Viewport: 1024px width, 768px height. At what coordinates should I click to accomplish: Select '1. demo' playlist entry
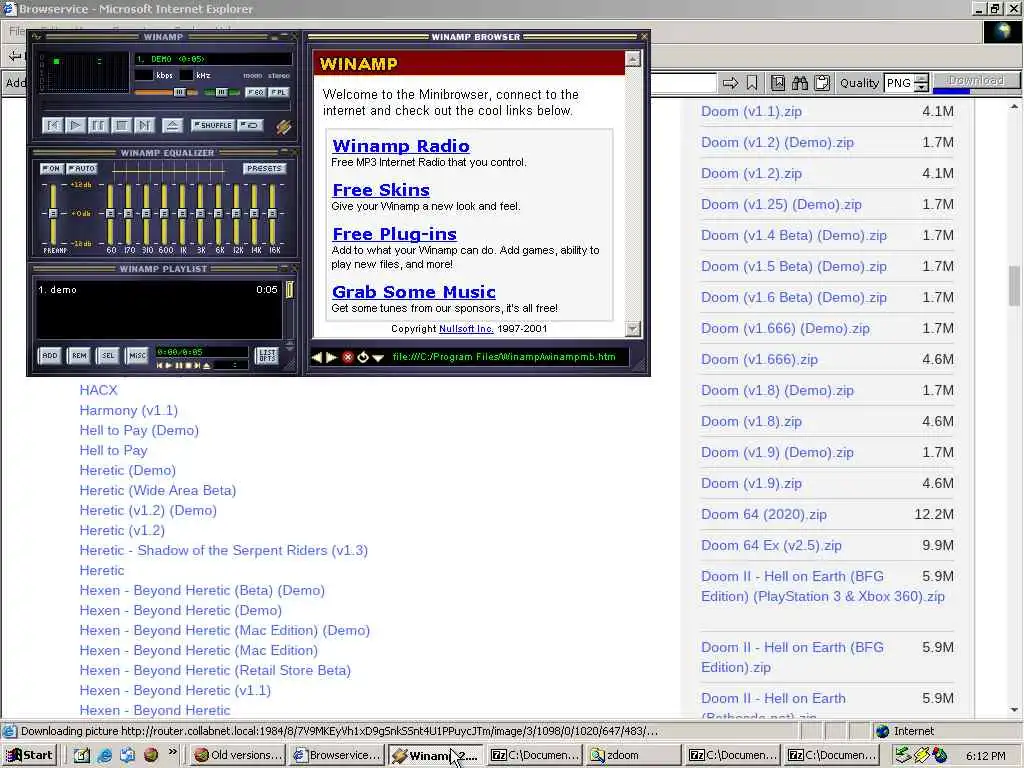pyautogui.click(x=158, y=289)
